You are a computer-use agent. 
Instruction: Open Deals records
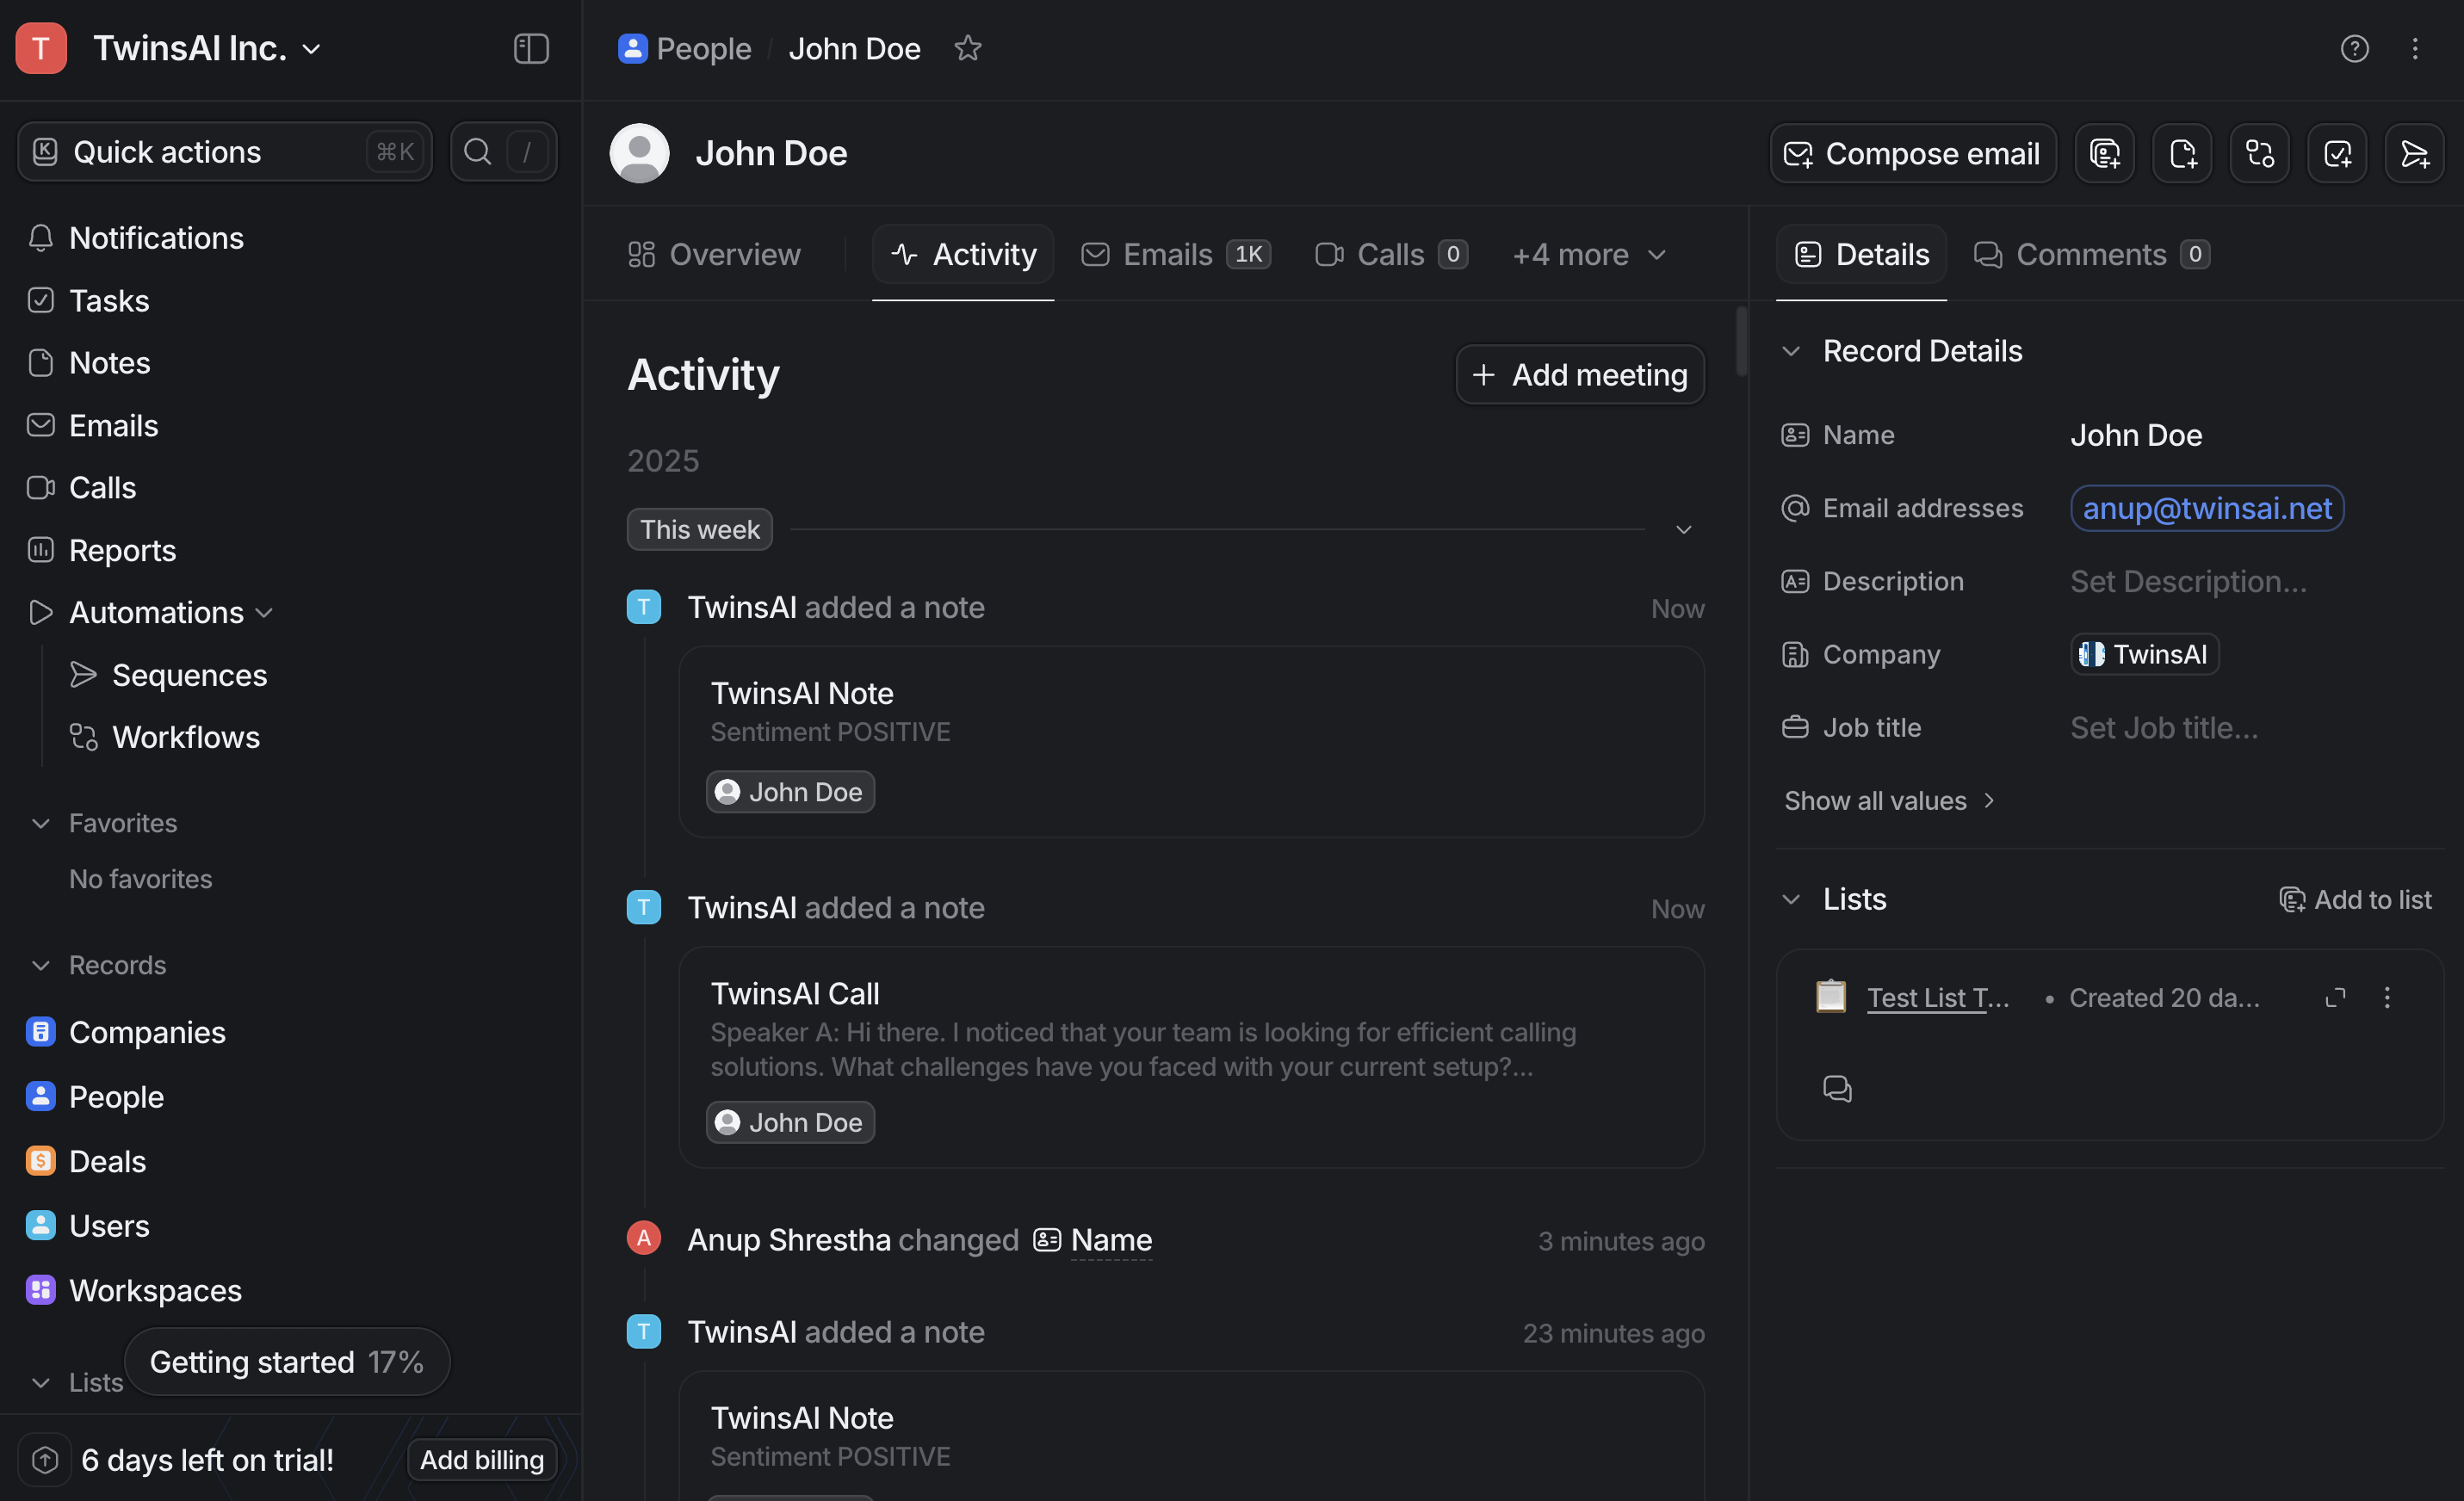click(x=87, y=1161)
